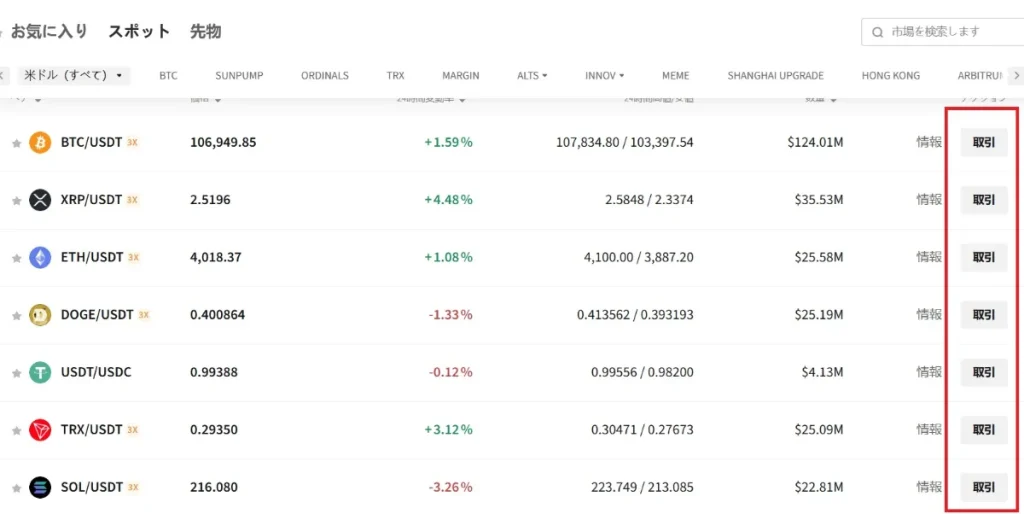Star the SOL/USDT pair
Image resolution: width=1024 pixels, height=514 pixels.
click(16, 488)
